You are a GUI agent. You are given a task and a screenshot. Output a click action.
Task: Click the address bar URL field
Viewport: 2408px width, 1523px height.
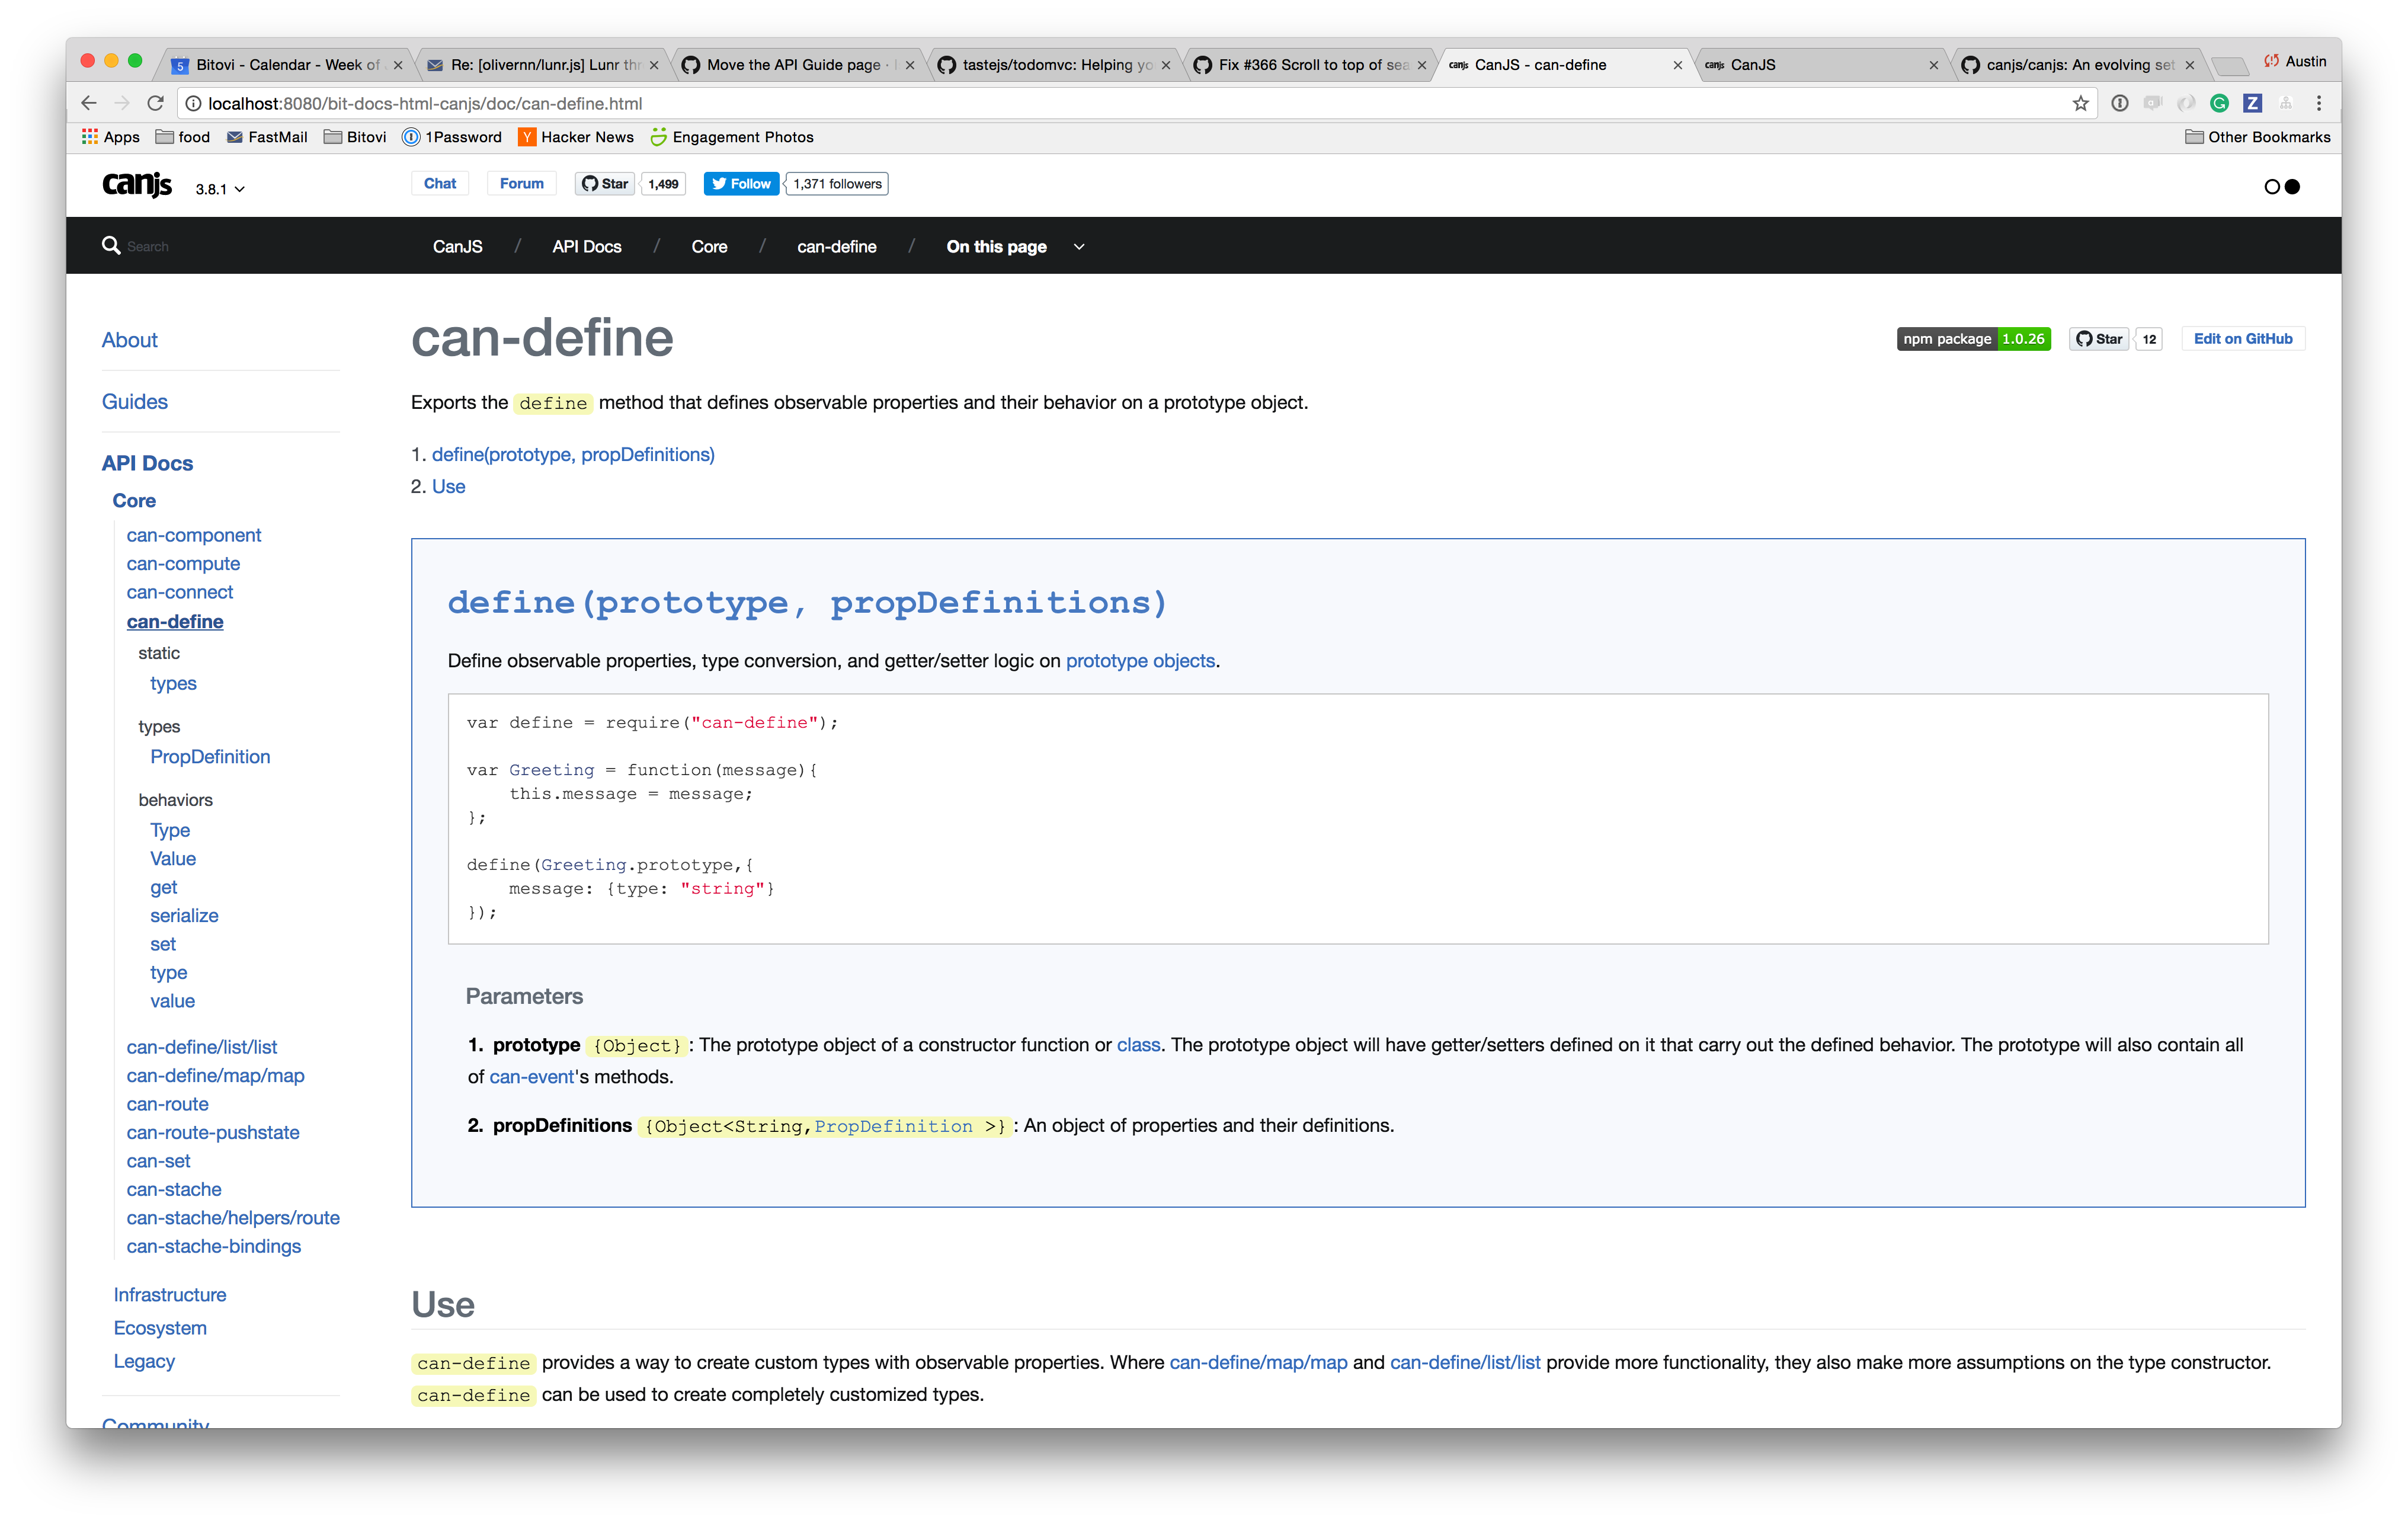click(x=1000, y=103)
